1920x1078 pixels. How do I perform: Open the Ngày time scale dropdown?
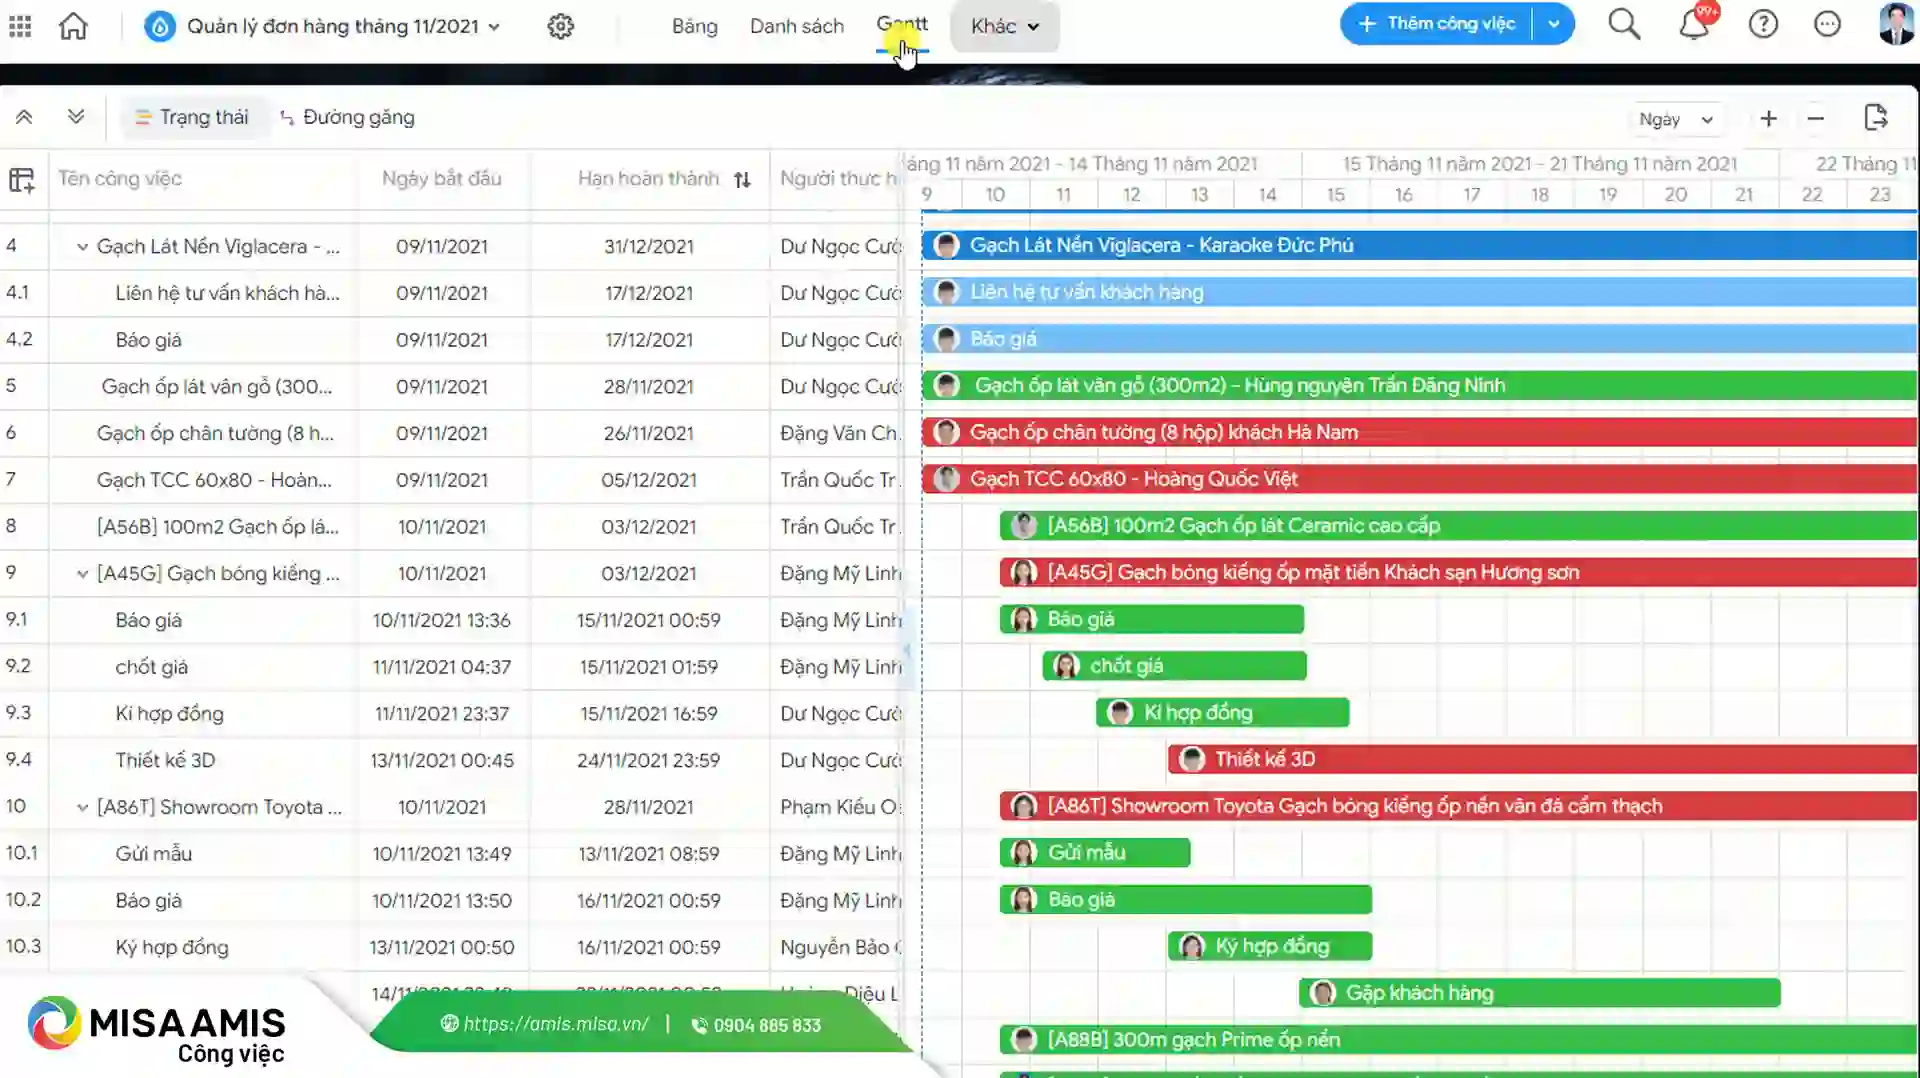(1676, 120)
